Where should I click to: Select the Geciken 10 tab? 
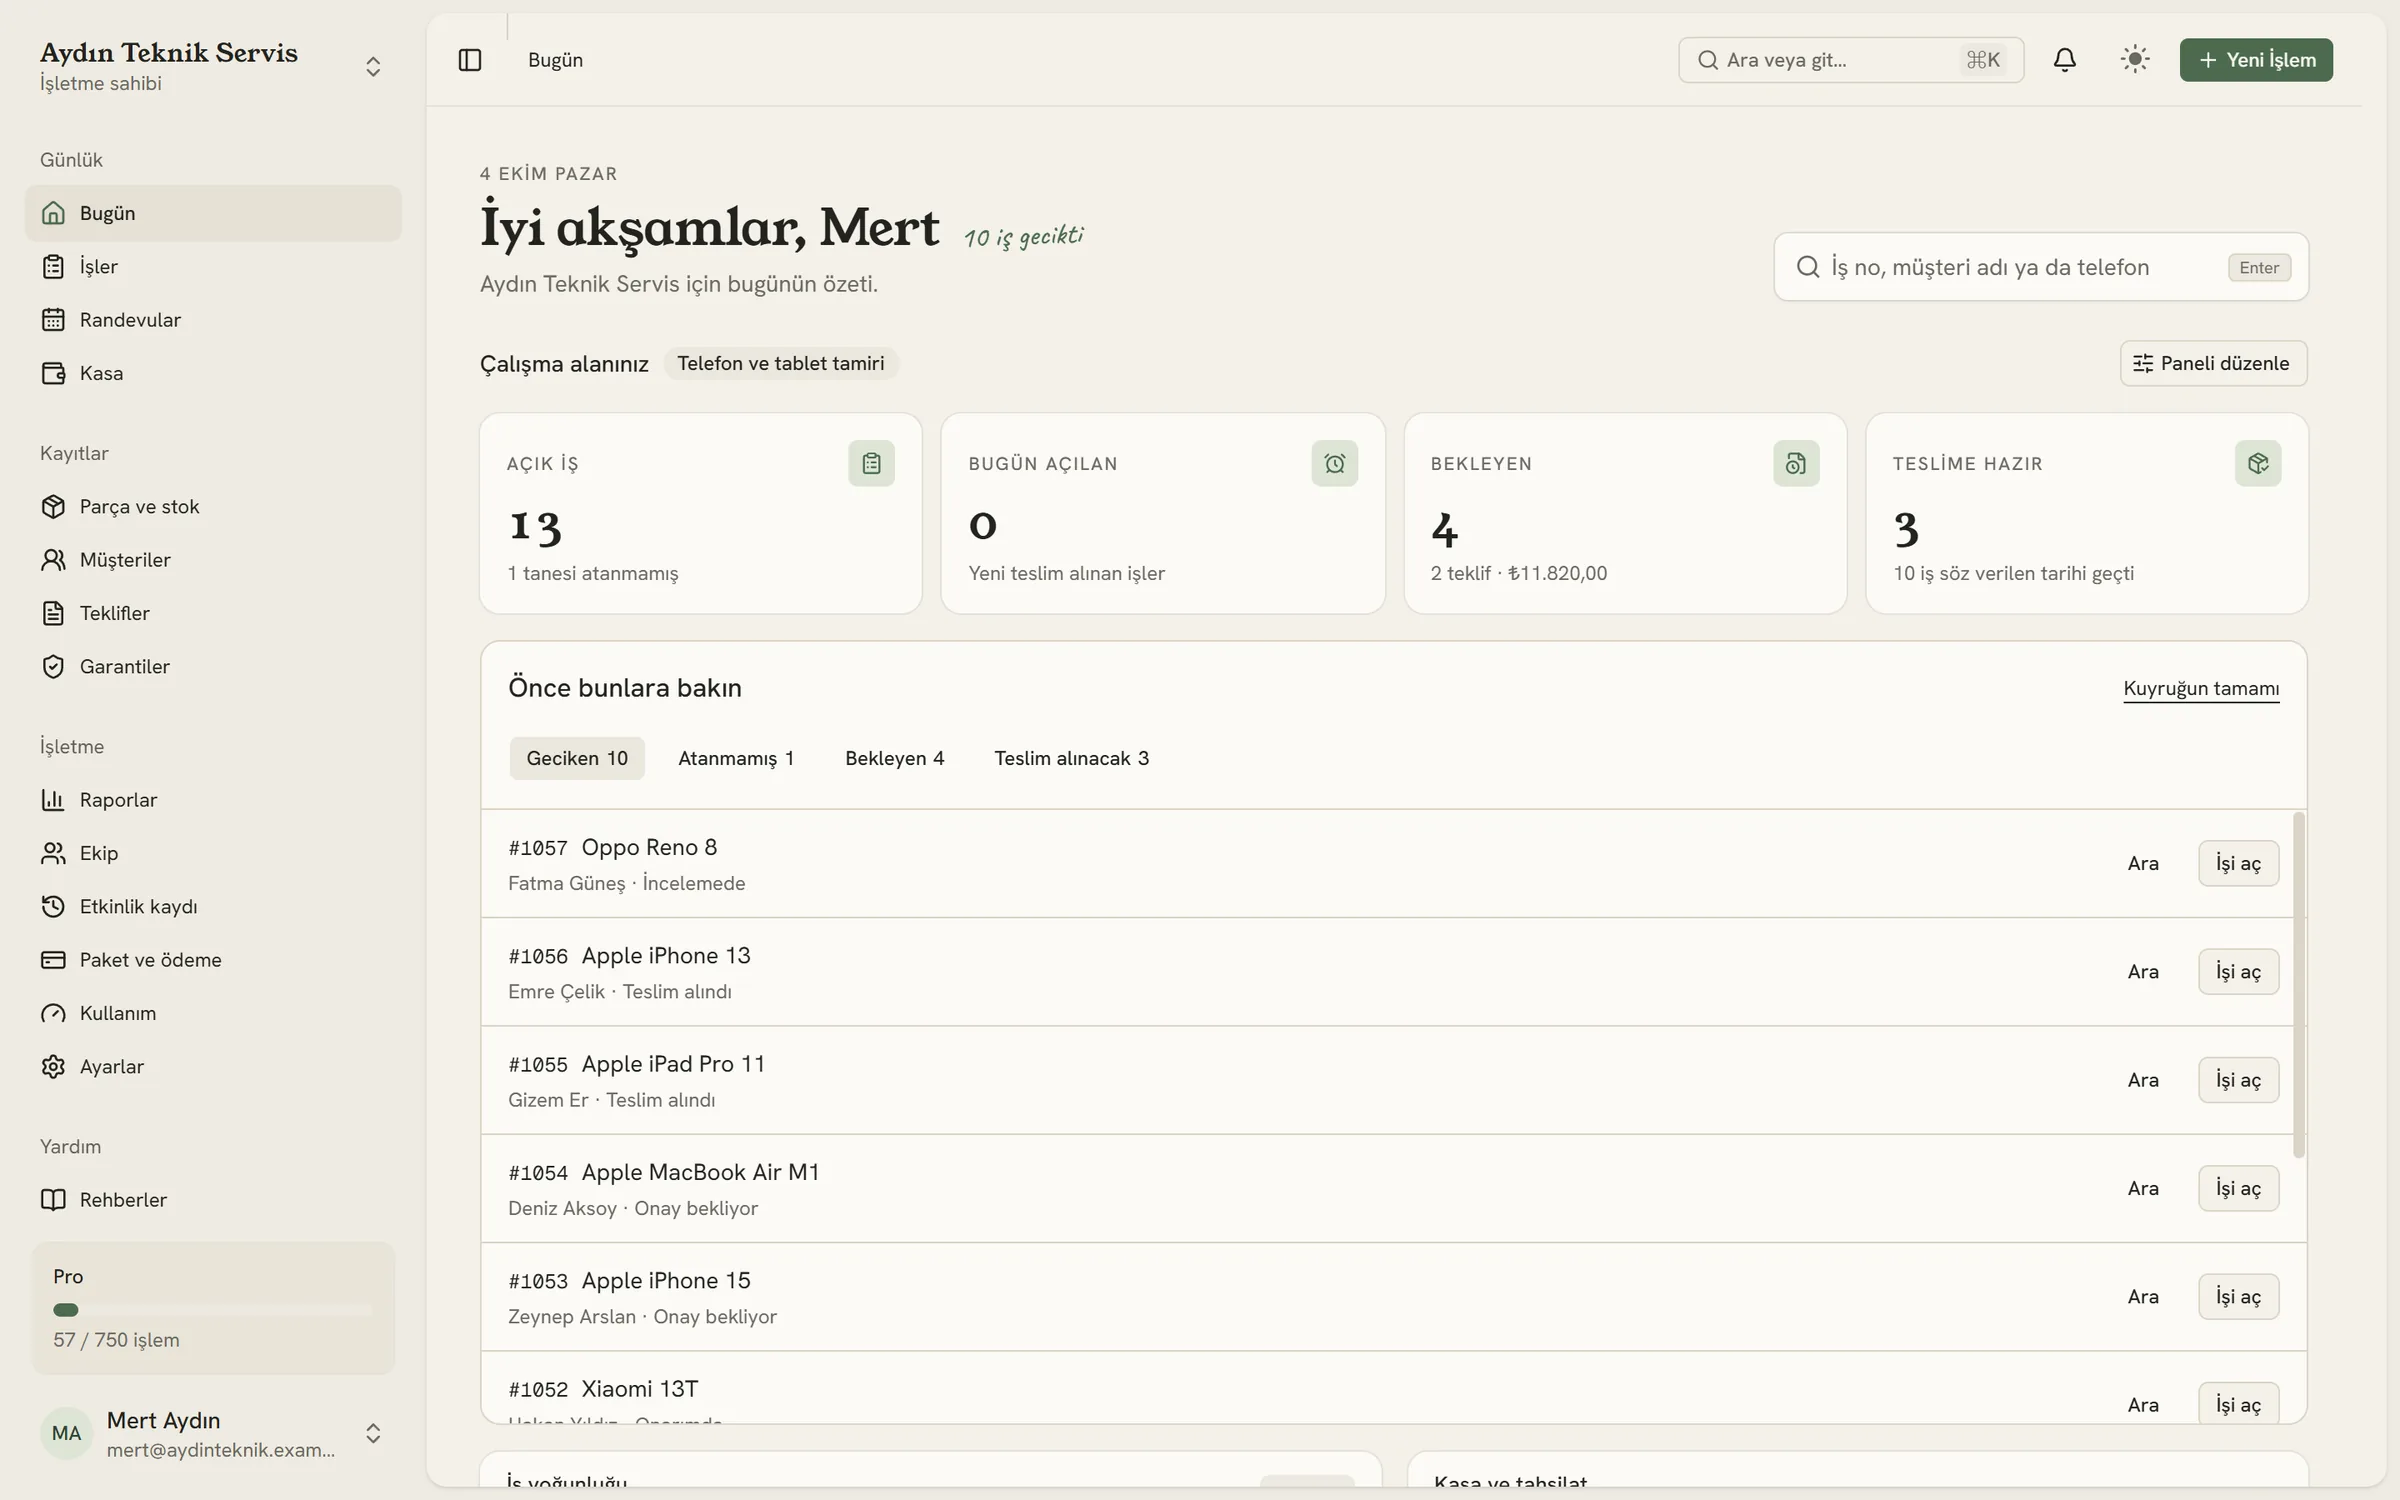point(577,758)
